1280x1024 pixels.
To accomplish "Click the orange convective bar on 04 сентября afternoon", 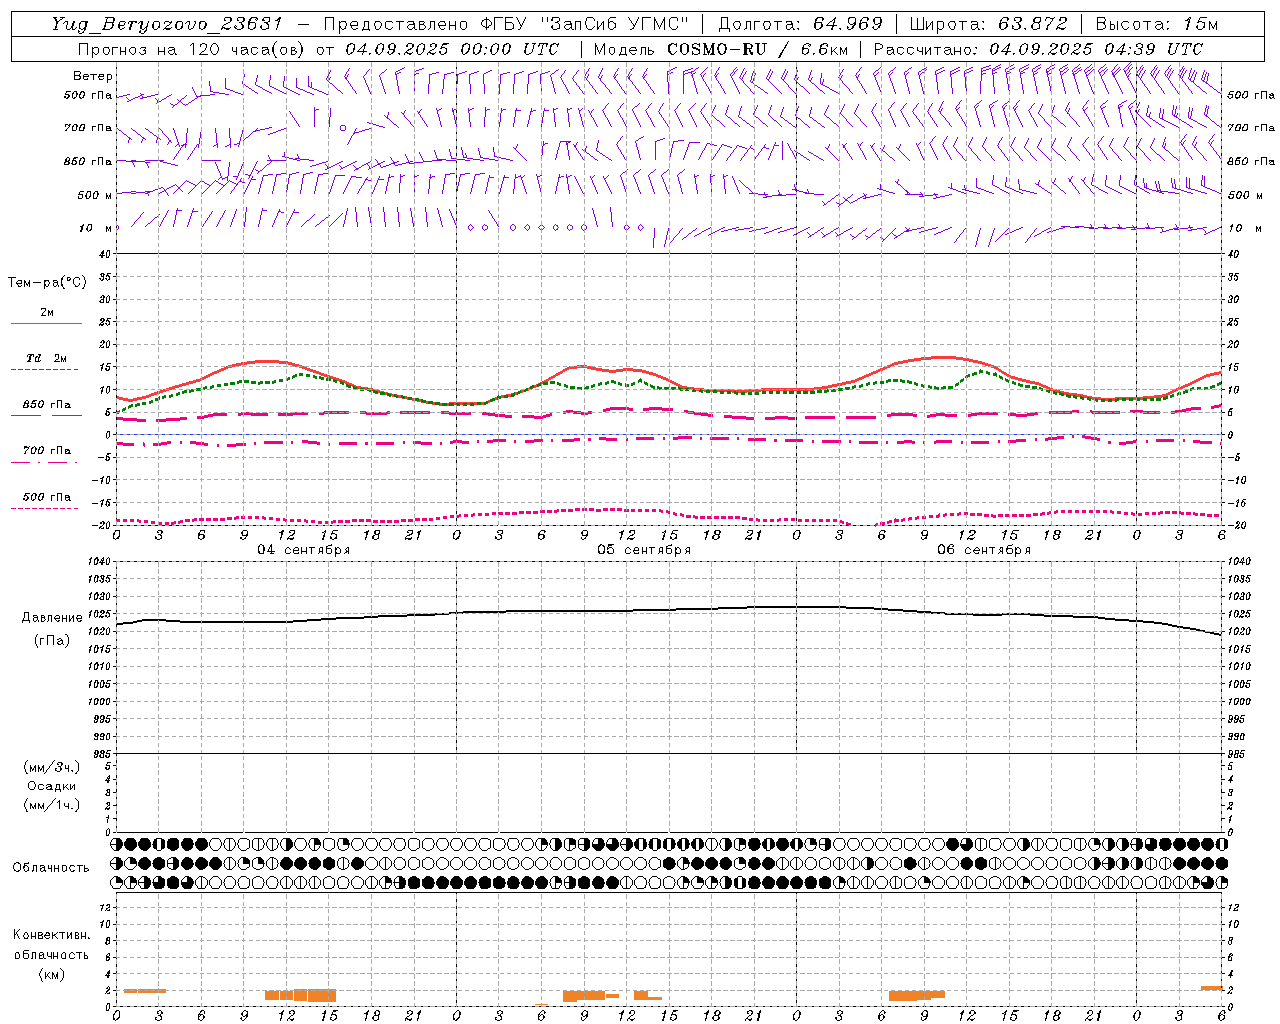I will click(x=300, y=995).
